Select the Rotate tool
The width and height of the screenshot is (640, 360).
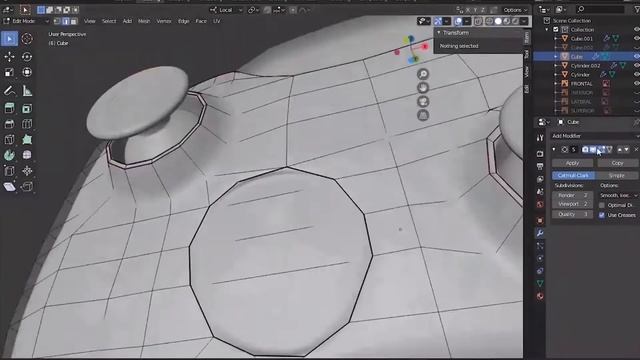tap(27, 57)
